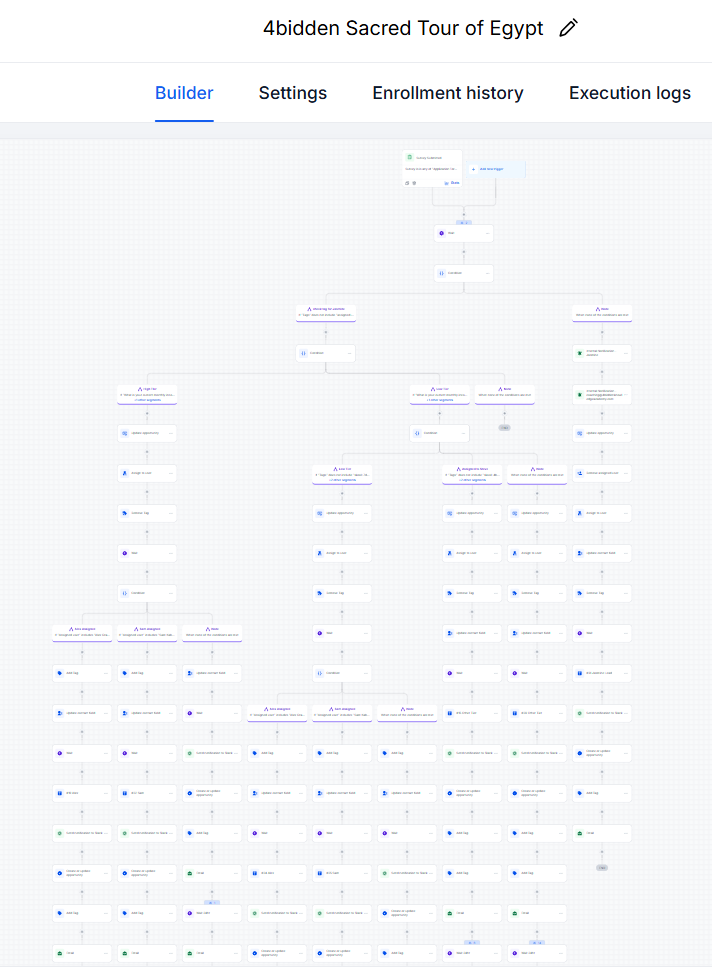Open the three-dot menu on Assign to user under High Tier
Image resolution: width=712 pixels, height=967 pixels.
pos(170,473)
